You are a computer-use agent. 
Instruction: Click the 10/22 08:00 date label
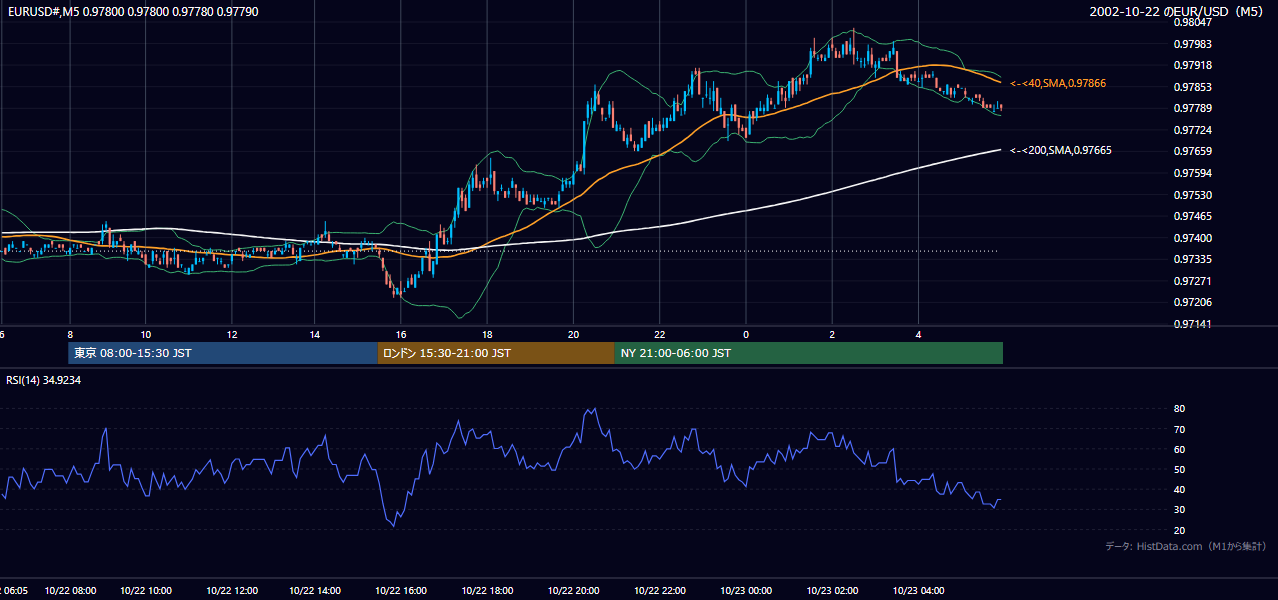(x=70, y=591)
